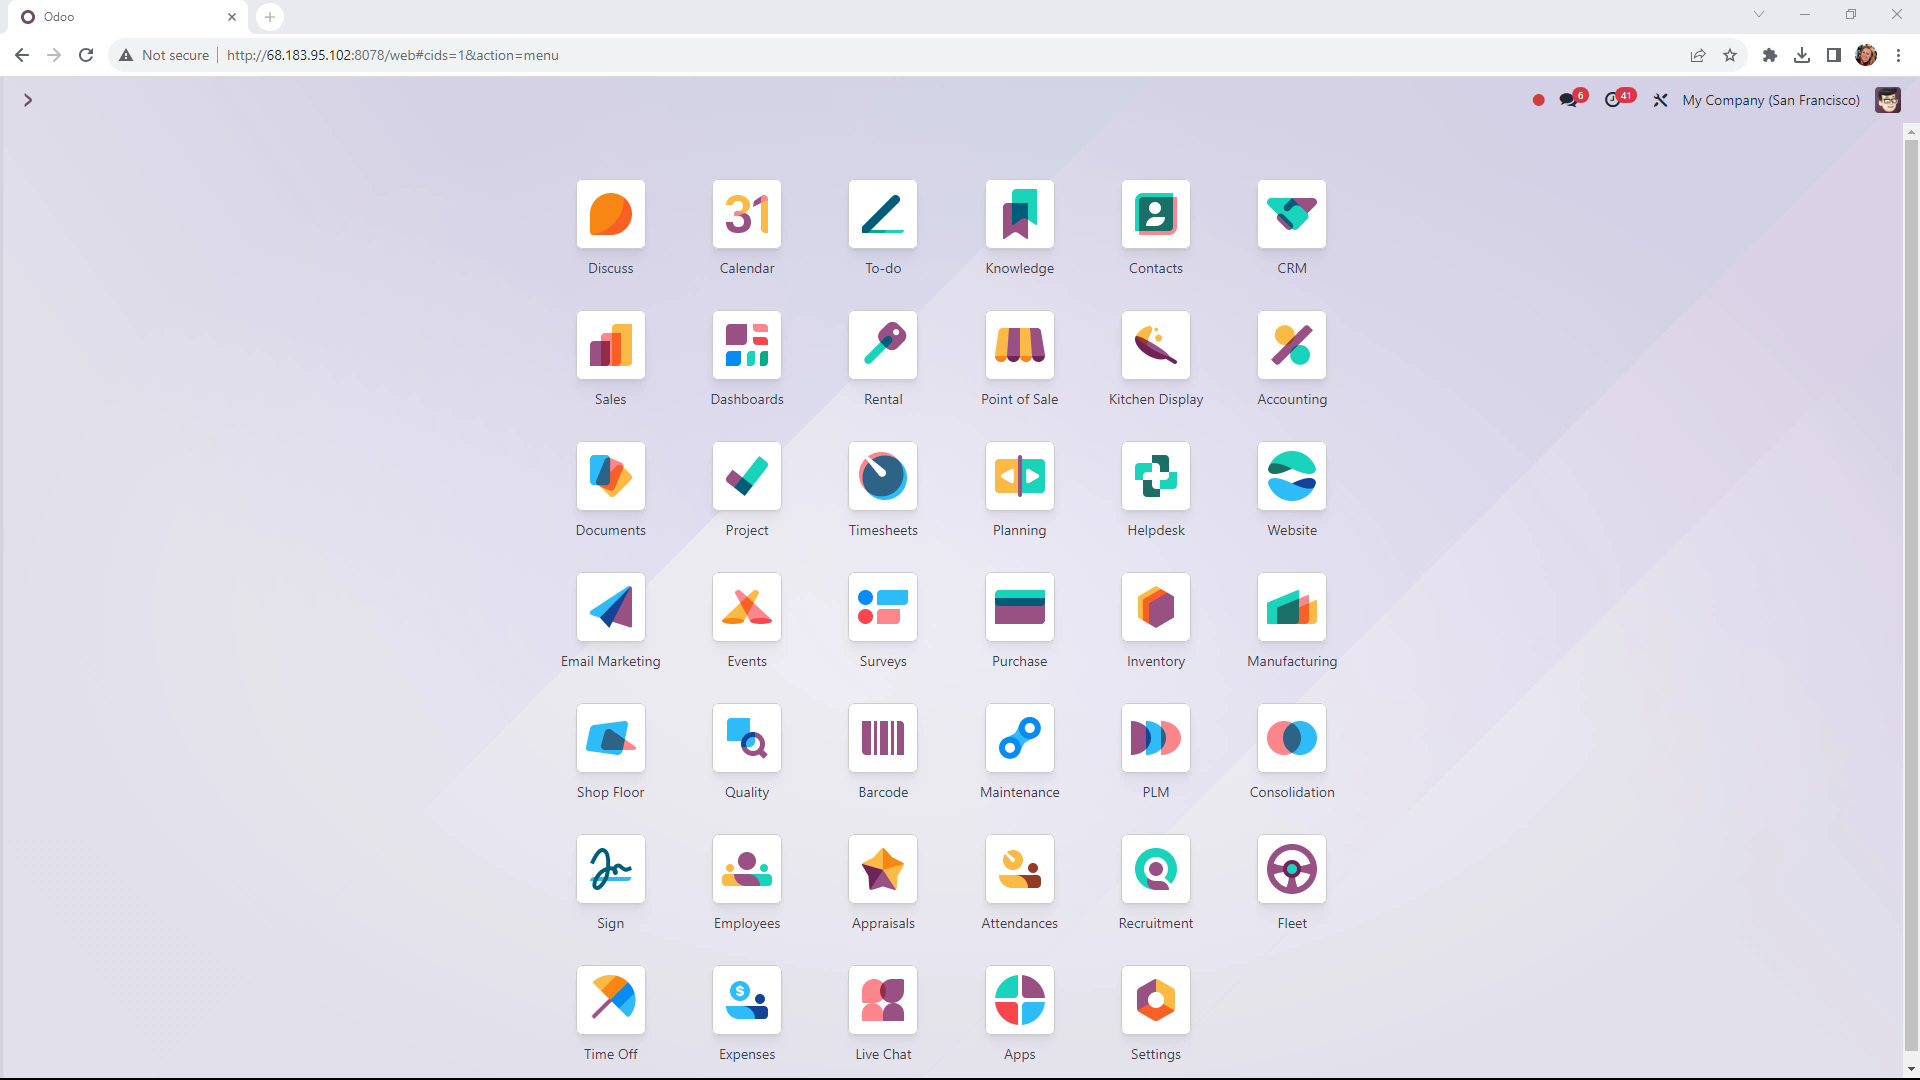Launch the Manufacturing app
This screenshot has width=1920, height=1080.
pos(1291,607)
